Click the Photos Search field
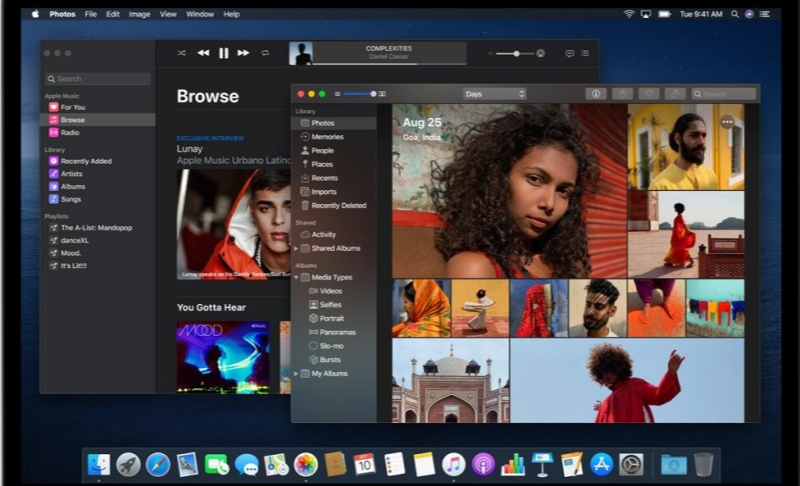 pyautogui.click(x=723, y=94)
